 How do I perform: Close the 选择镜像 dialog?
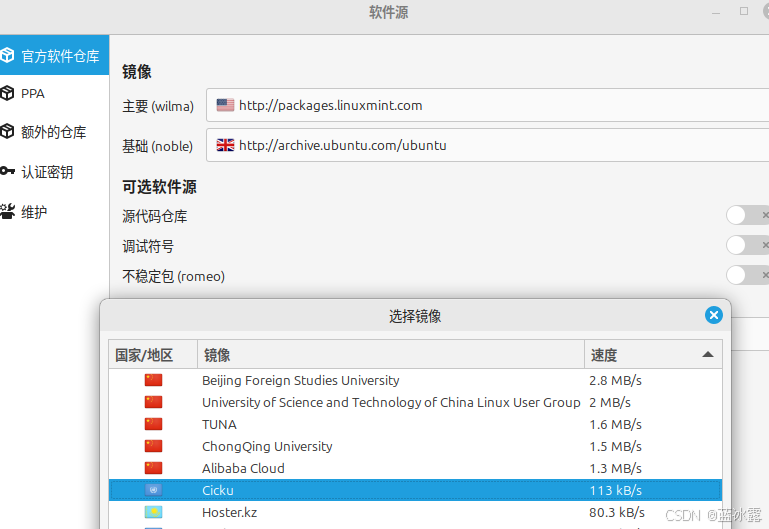pyautogui.click(x=714, y=315)
